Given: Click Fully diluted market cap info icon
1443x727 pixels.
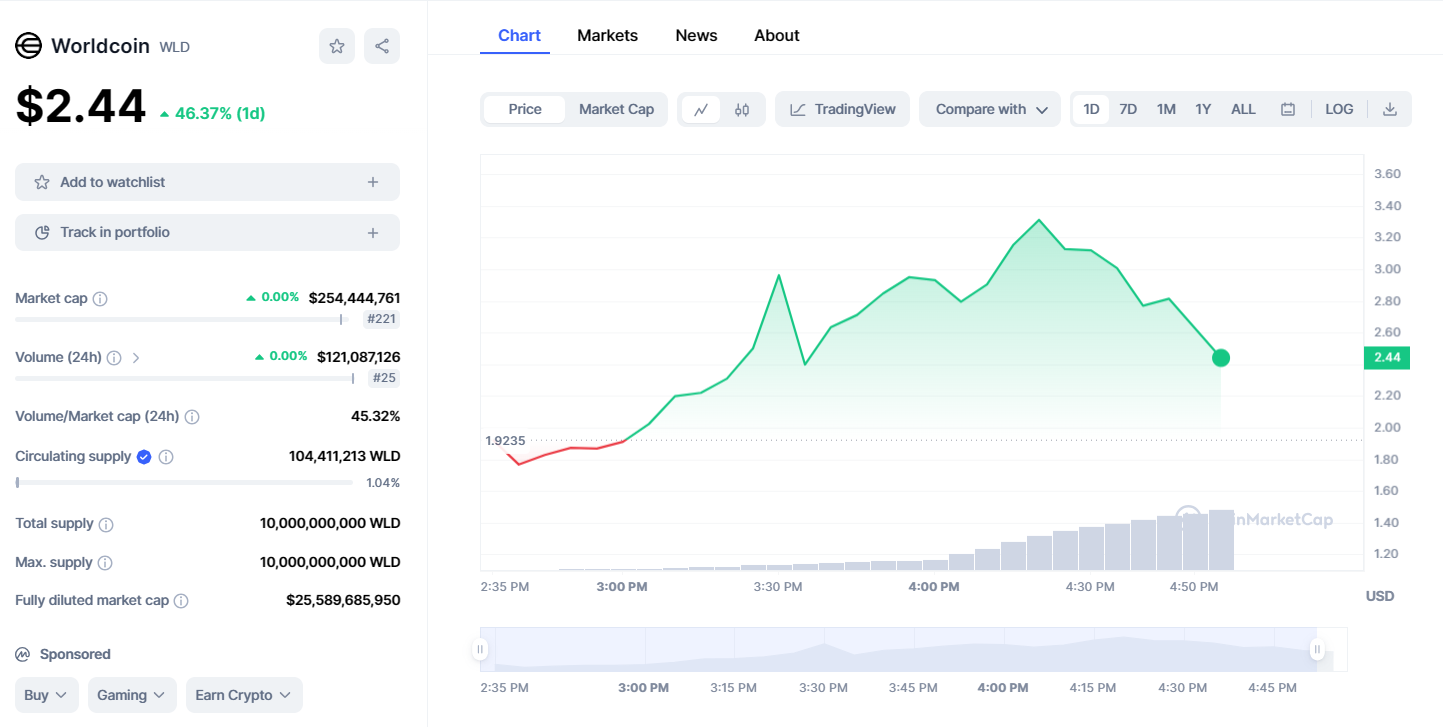Looking at the screenshot, I should coord(181,601).
